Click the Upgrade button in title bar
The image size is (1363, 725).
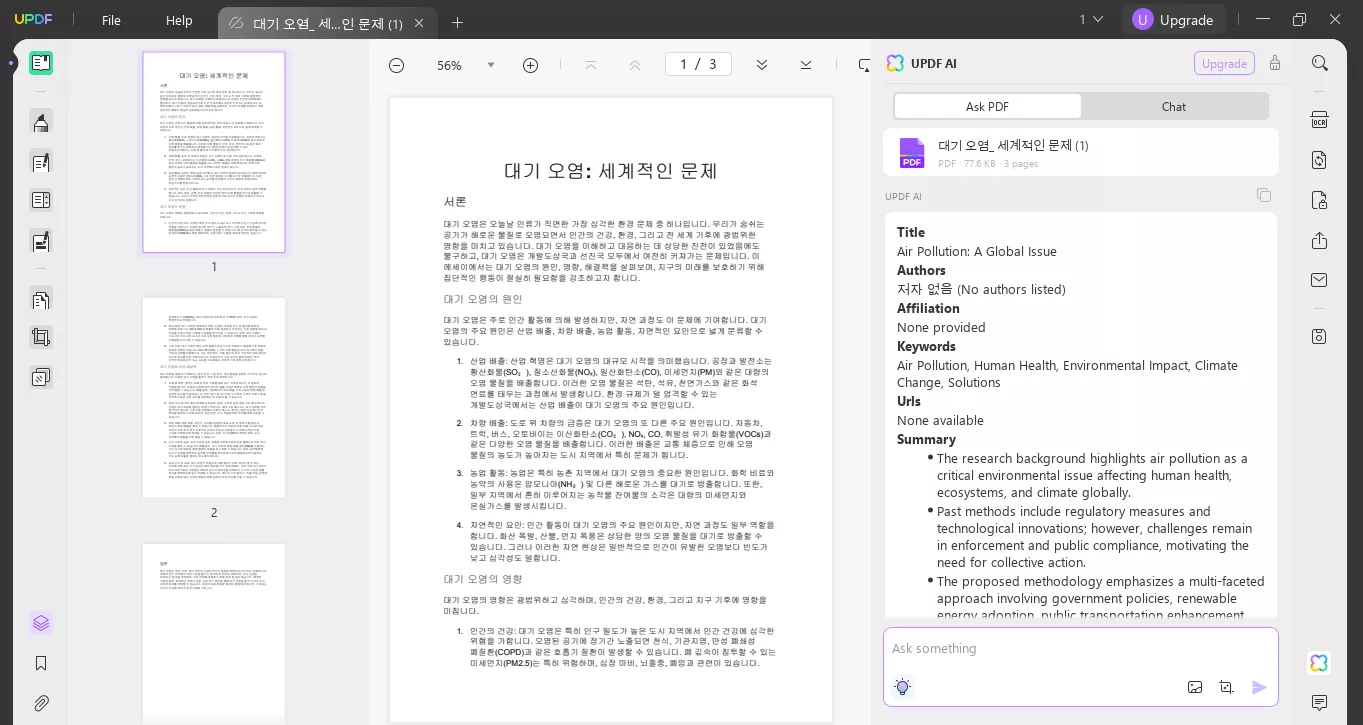point(1173,20)
